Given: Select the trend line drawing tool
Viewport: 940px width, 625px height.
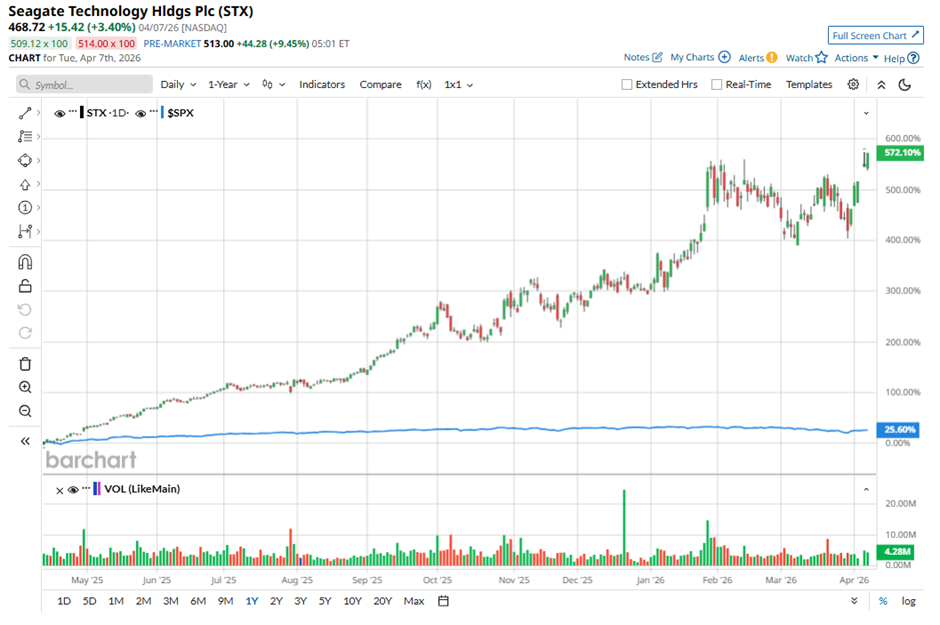Looking at the screenshot, I should click(x=25, y=113).
